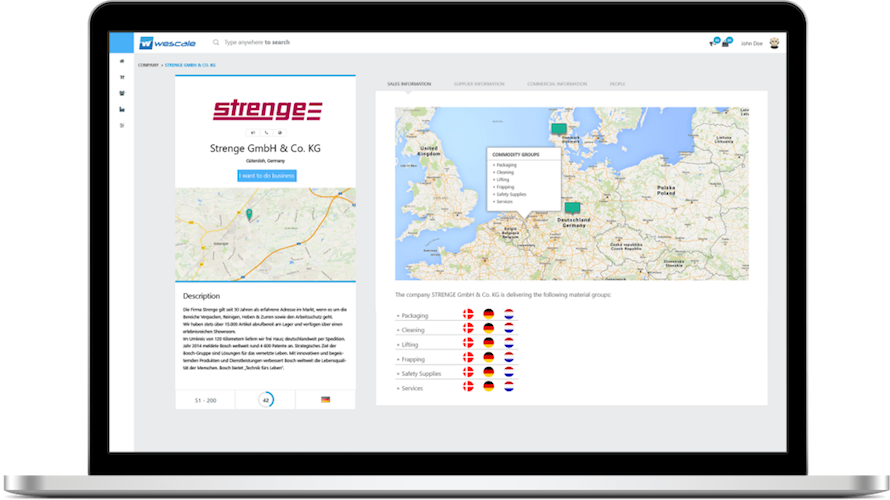Click John Doe user name
The width and height of the screenshot is (890, 500).
[752, 44]
